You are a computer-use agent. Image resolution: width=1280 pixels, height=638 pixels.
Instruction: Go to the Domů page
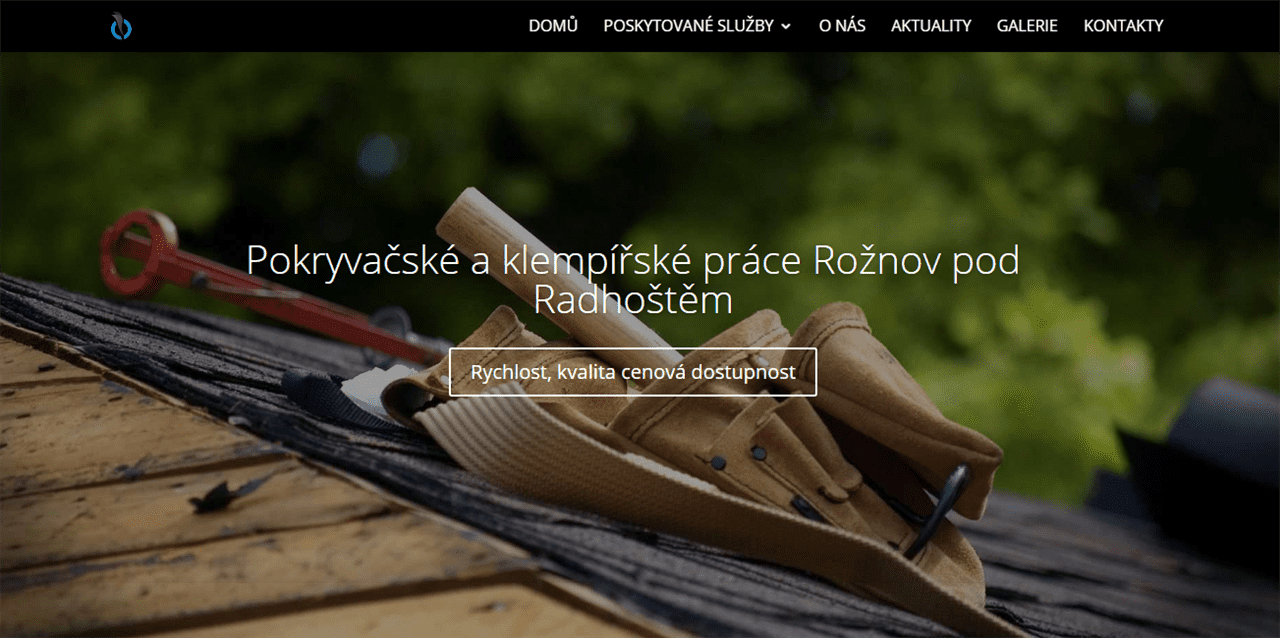(553, 26)
